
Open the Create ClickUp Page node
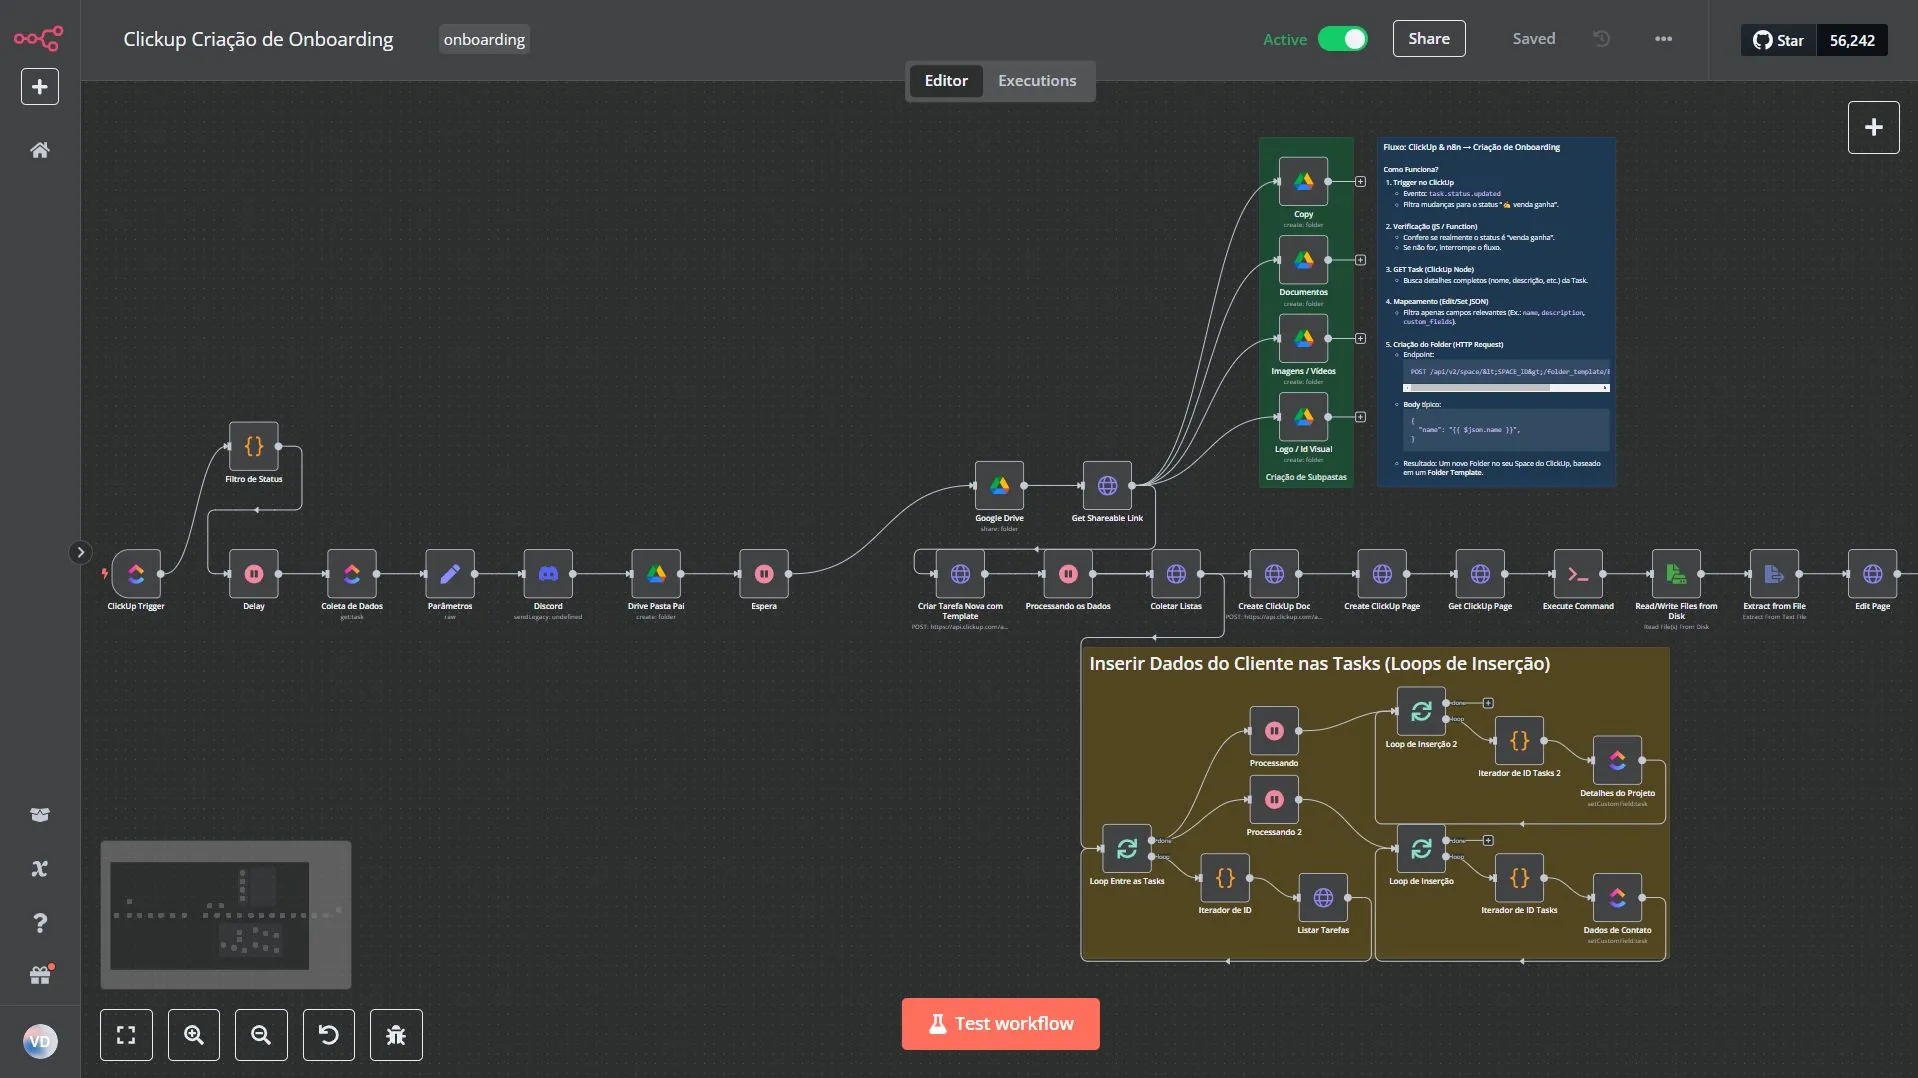[x=1382, y=574]
